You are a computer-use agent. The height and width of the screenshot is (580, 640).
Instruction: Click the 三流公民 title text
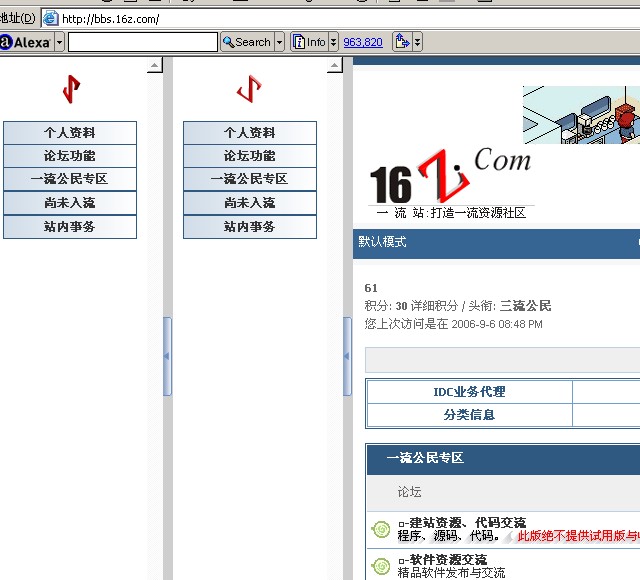526,306
